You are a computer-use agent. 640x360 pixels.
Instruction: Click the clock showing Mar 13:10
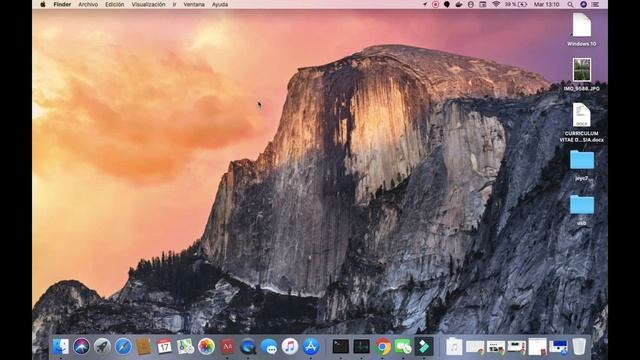pyautogui.click(x=547, y=4)
